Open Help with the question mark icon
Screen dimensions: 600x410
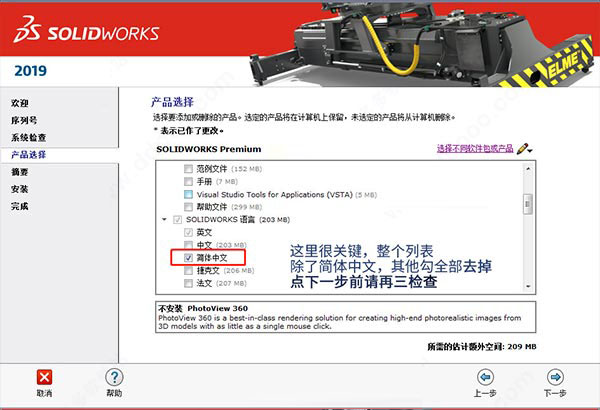point(114,377)
